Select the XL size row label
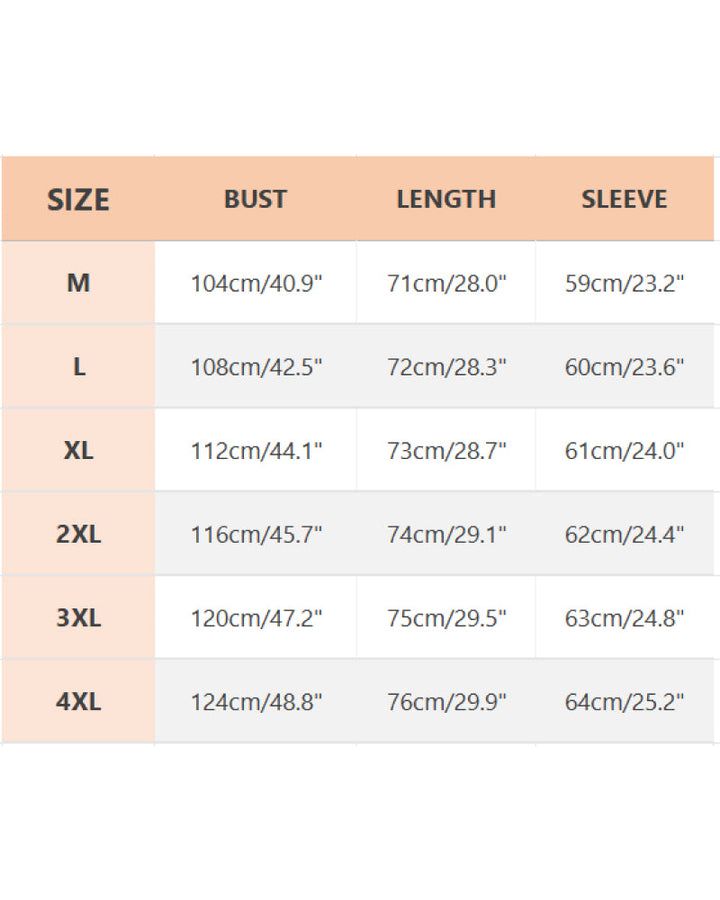This screenshot has height=900, width=720. (78, 451)
